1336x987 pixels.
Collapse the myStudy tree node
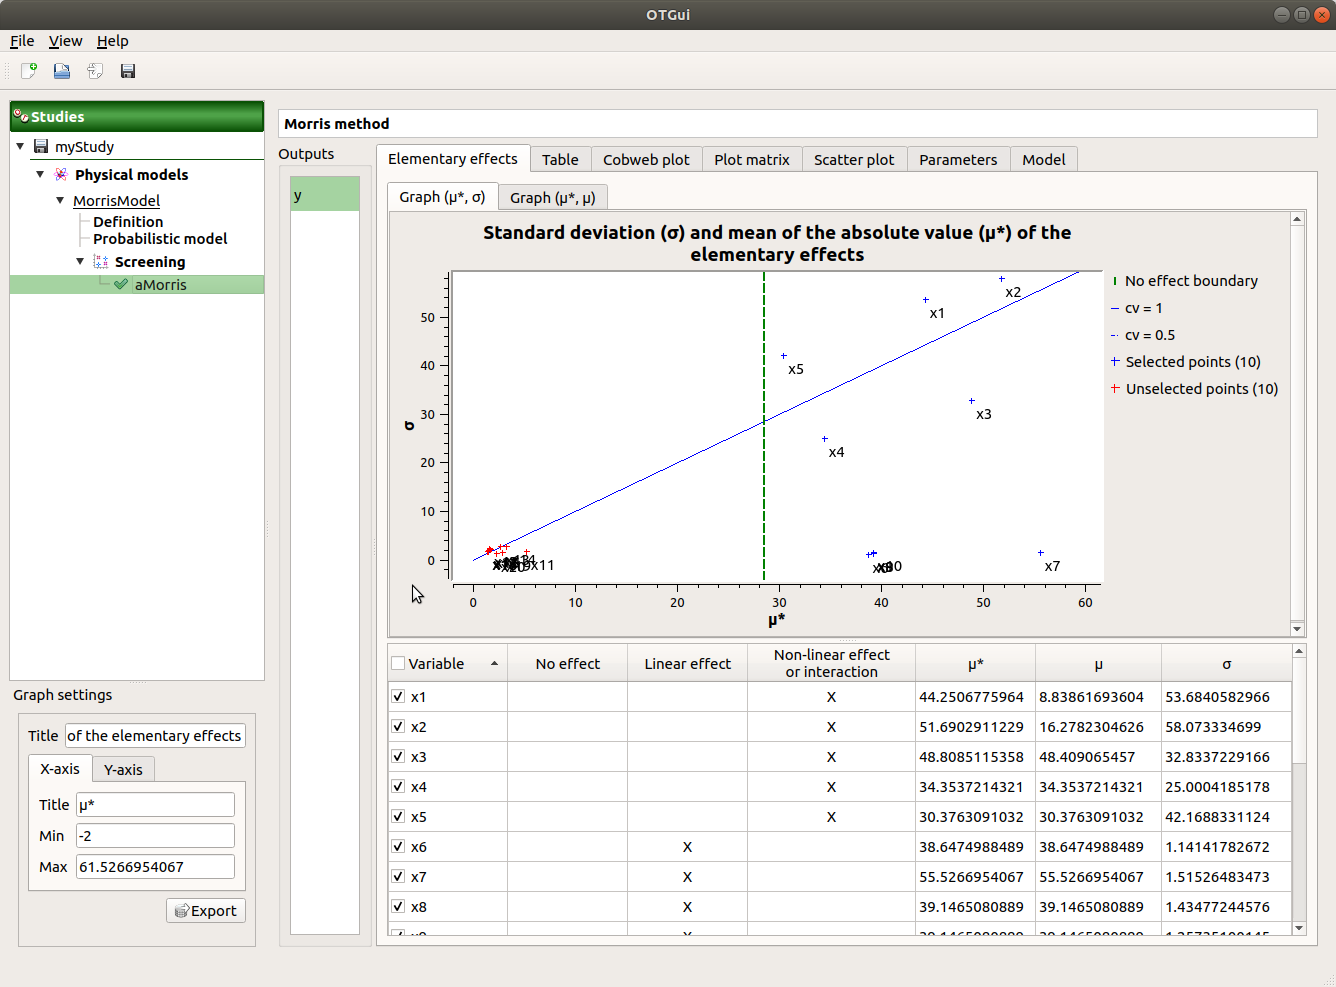click(x=20, y=147)
